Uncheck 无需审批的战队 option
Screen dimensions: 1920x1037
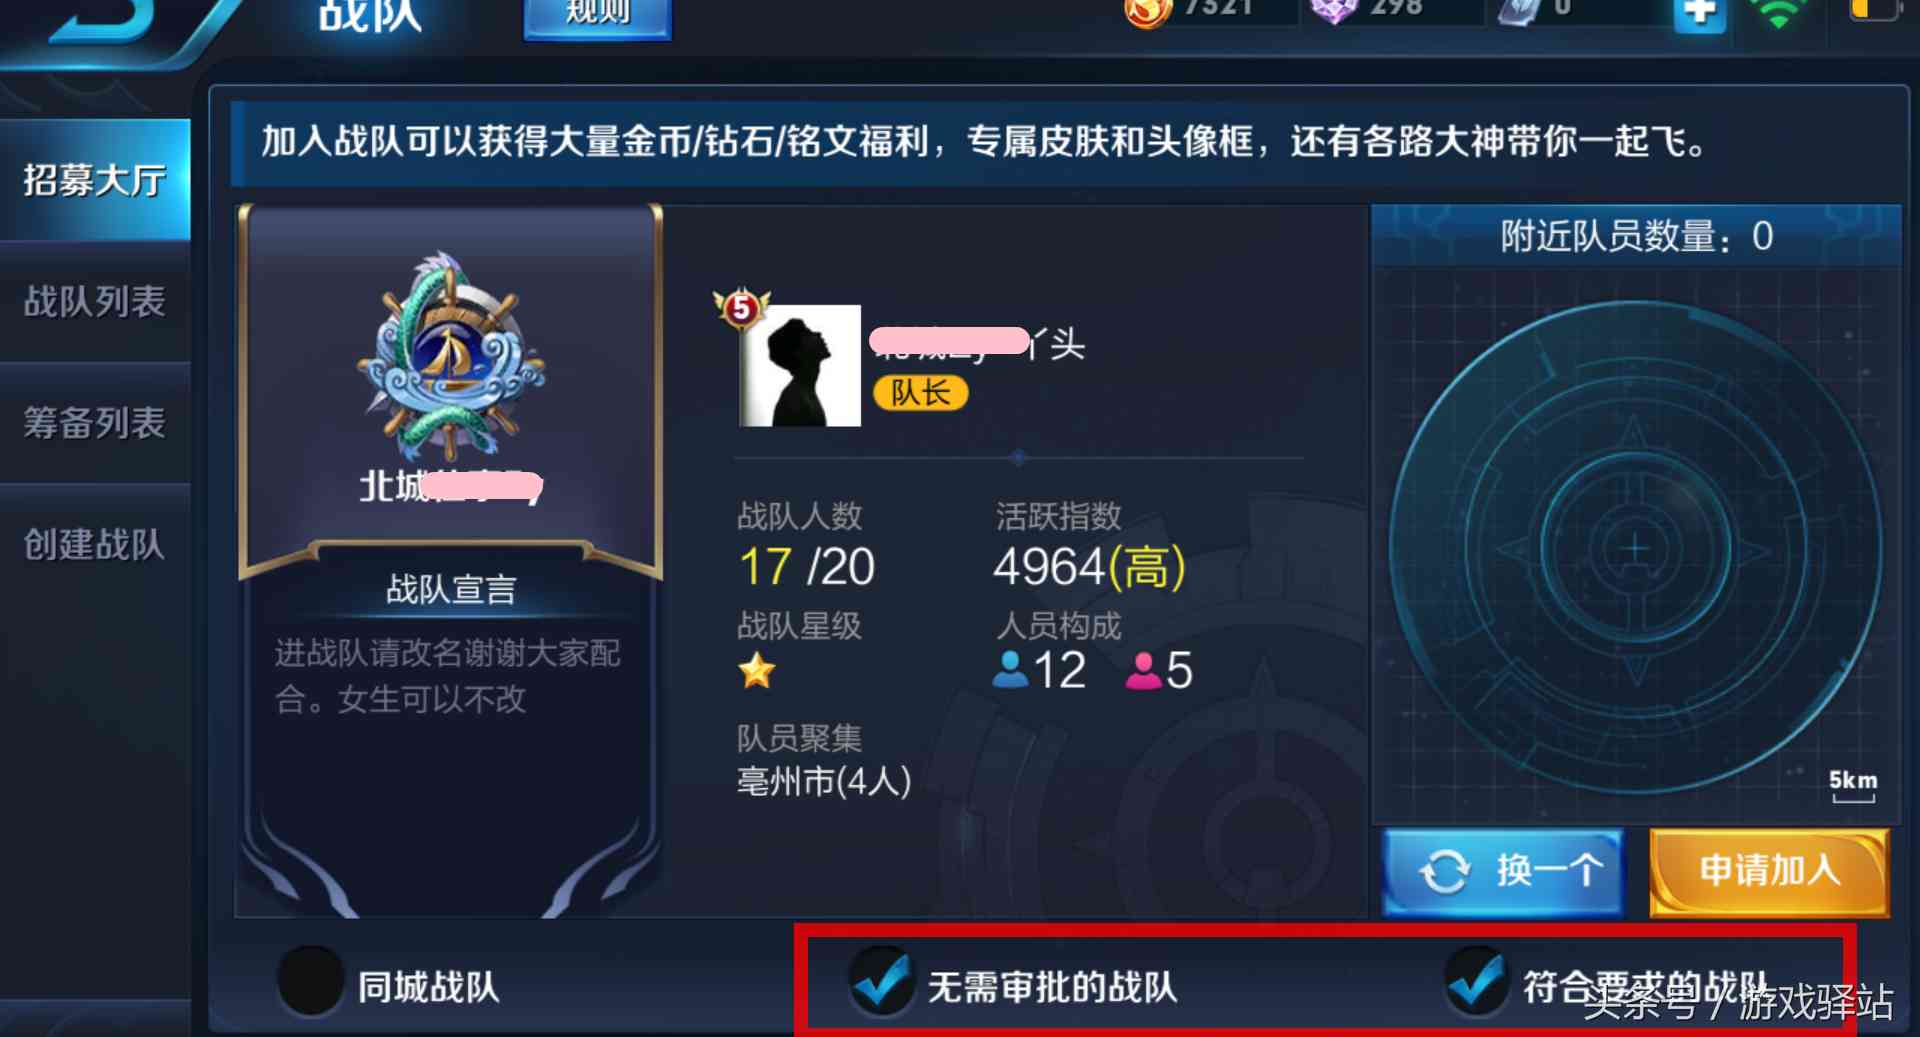[x=881, y=981]
